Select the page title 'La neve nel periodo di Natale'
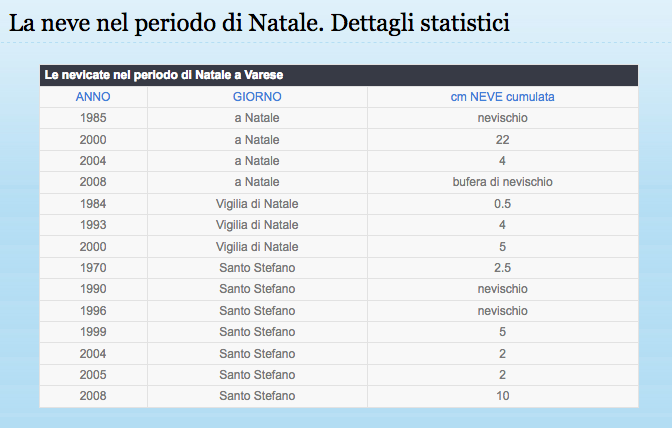Viewport: 672px width, 428px height. [x=166, y=23]
